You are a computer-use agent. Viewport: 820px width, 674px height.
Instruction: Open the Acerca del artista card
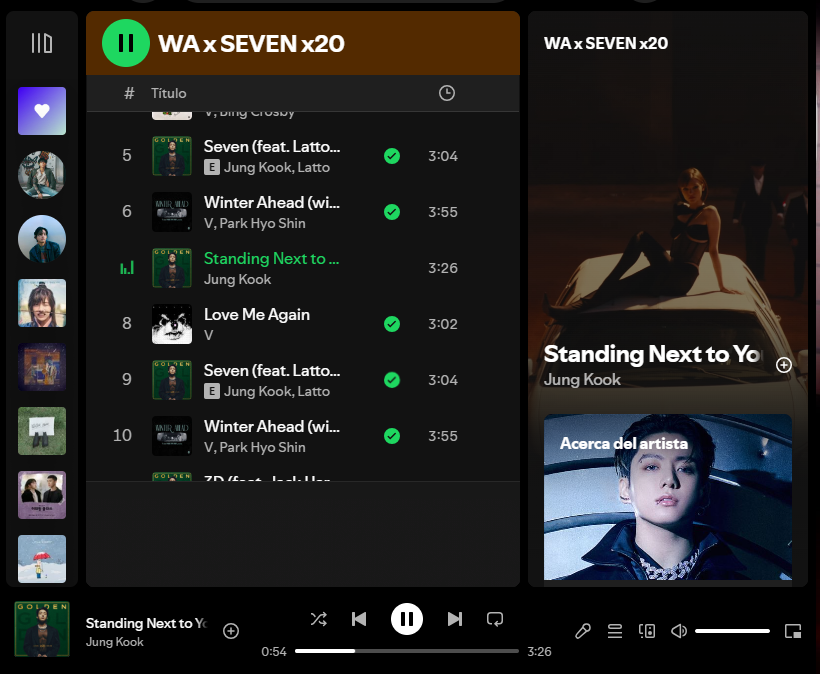[x=668, y=497]
